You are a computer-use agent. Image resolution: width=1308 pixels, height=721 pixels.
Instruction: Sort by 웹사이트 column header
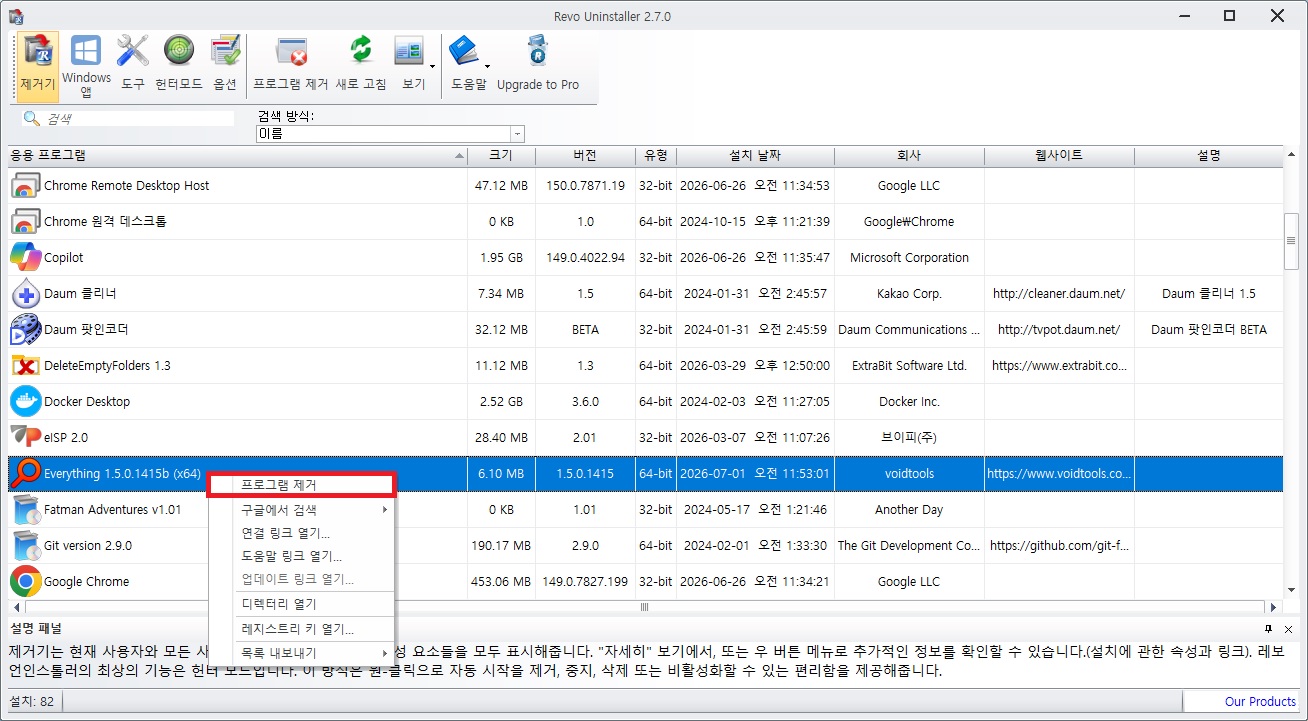pyautogui.click(x=1059, y=156)
